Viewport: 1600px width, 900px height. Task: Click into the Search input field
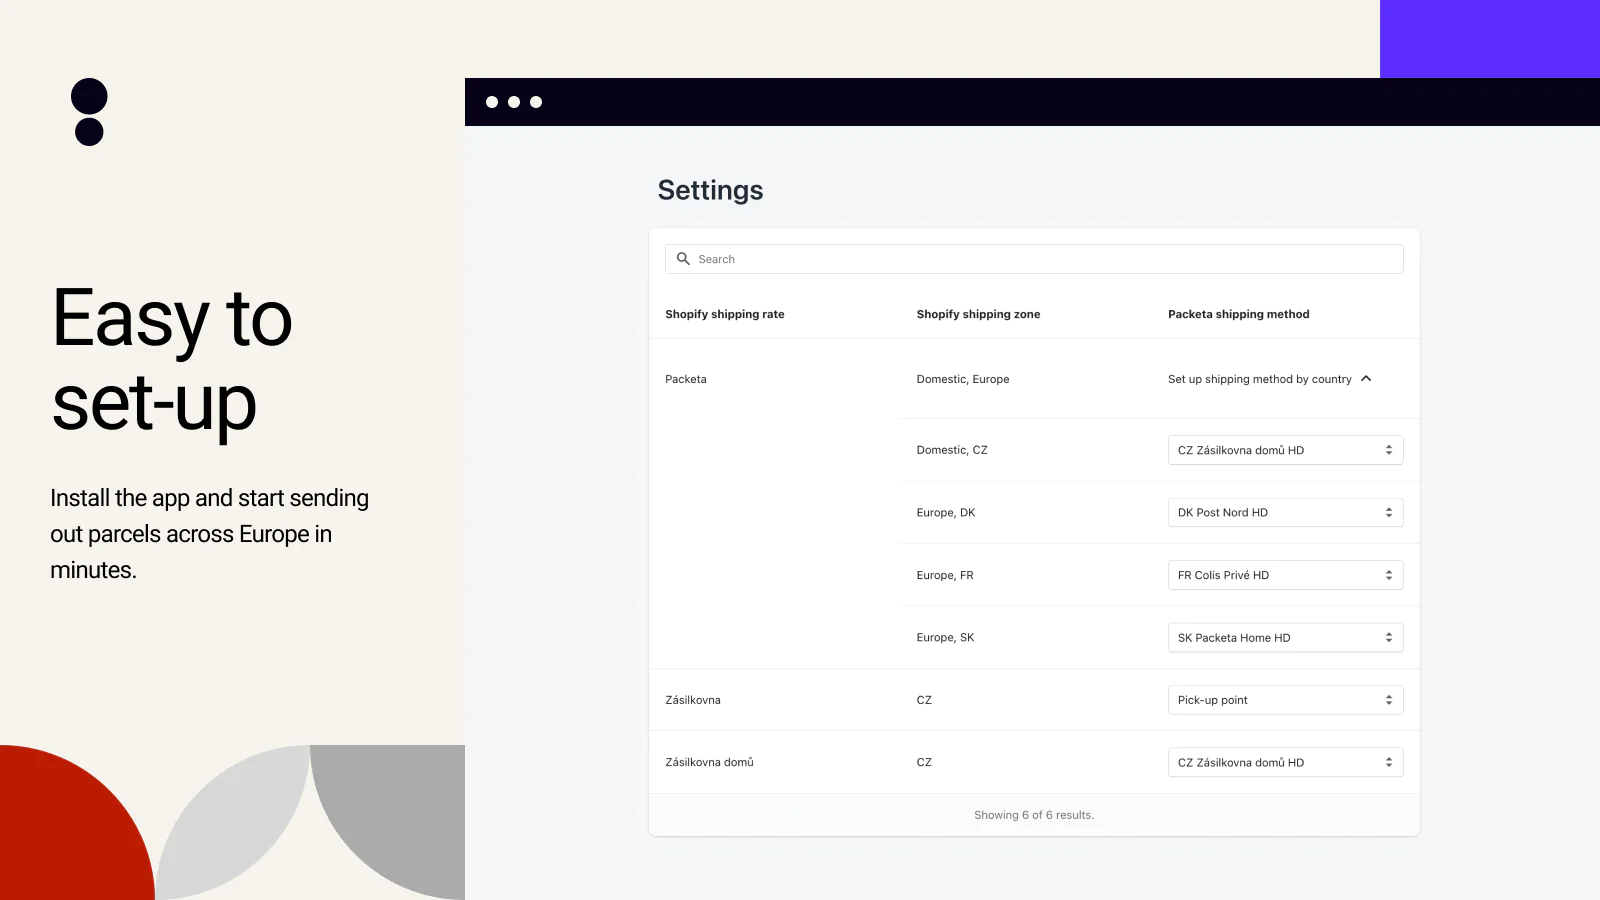pos(1040,259)
